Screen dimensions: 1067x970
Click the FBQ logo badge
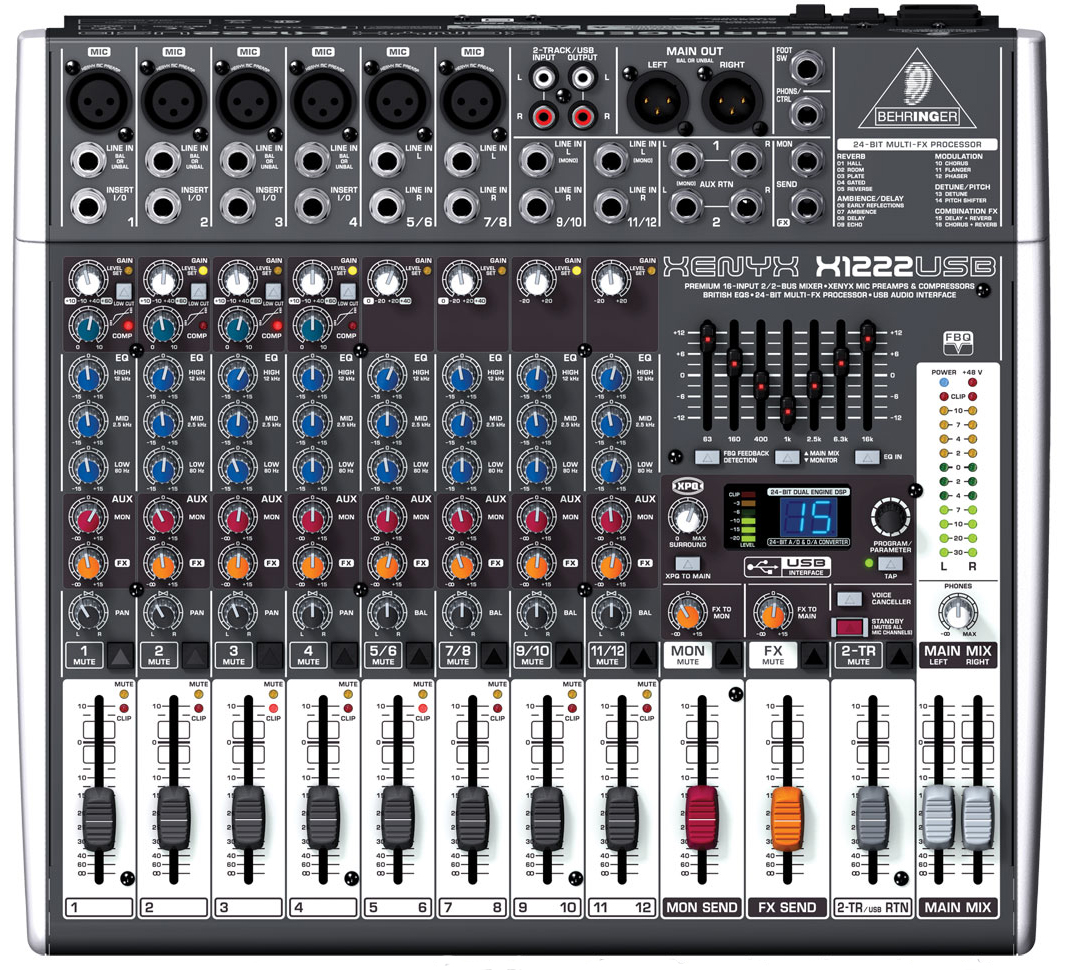coord(957,343)
